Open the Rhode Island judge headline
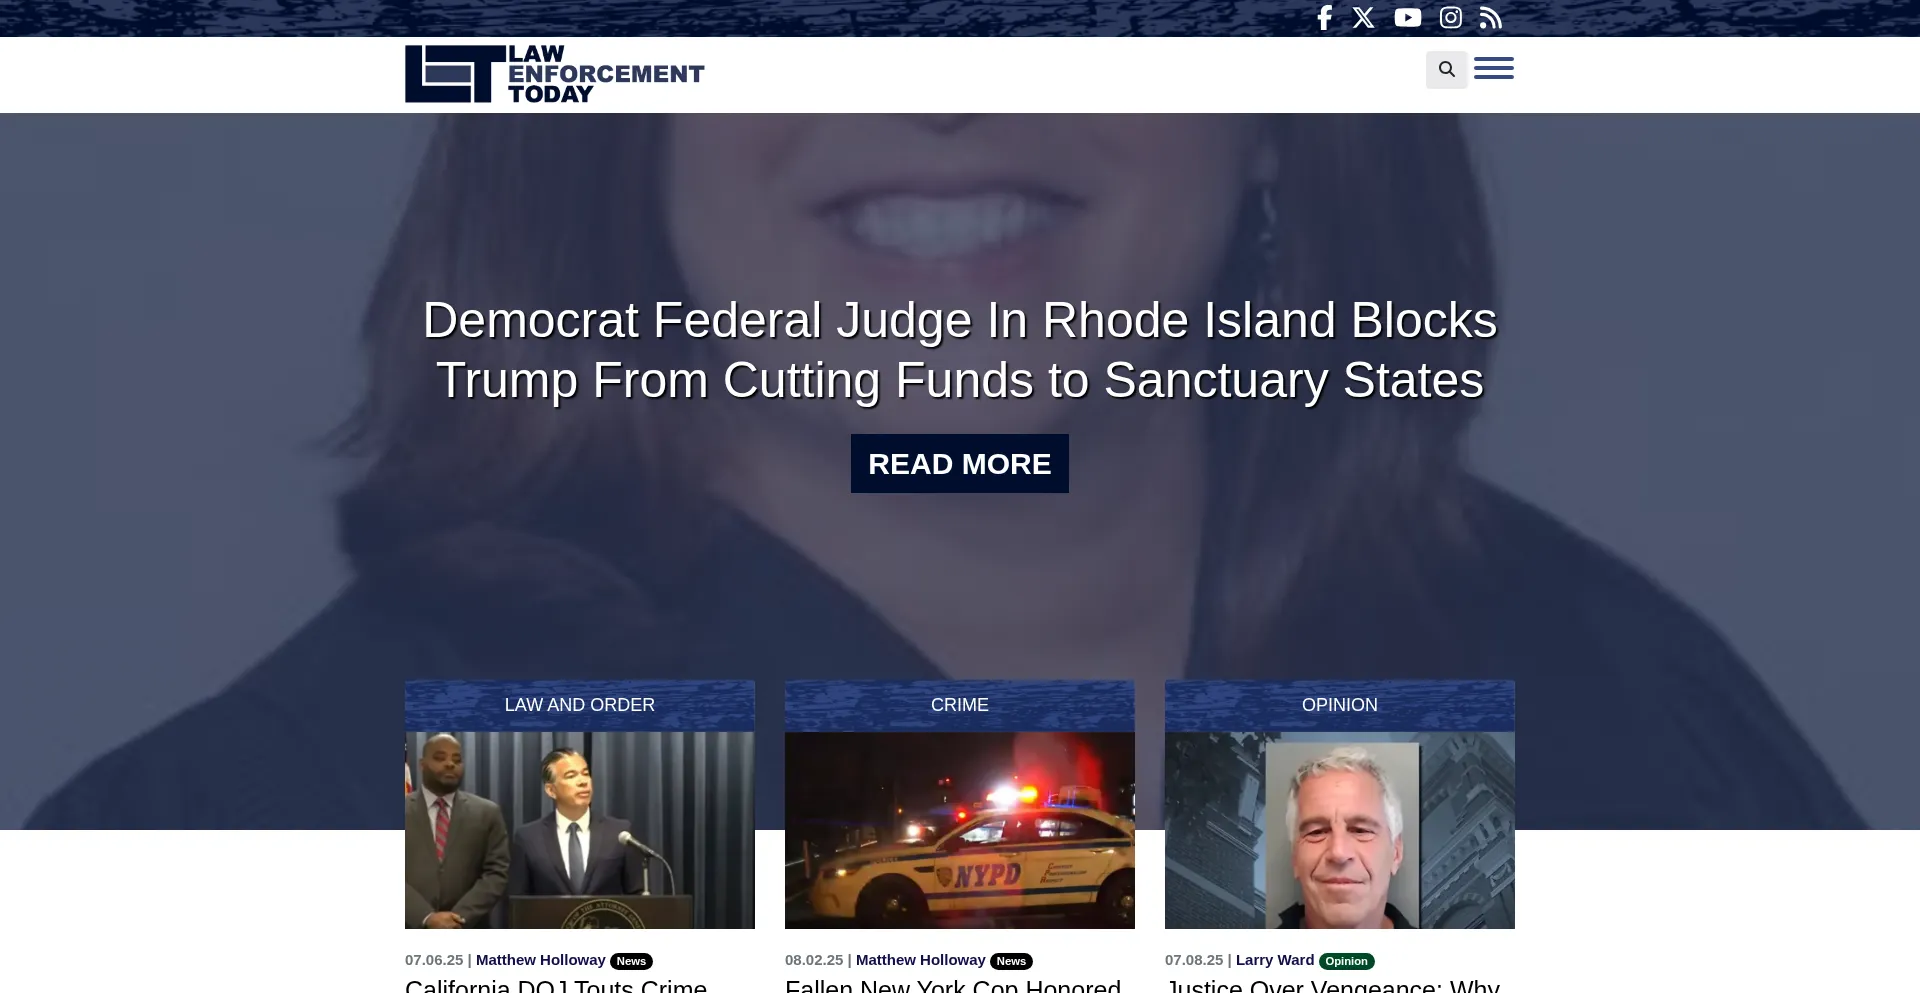 [960, 350]
